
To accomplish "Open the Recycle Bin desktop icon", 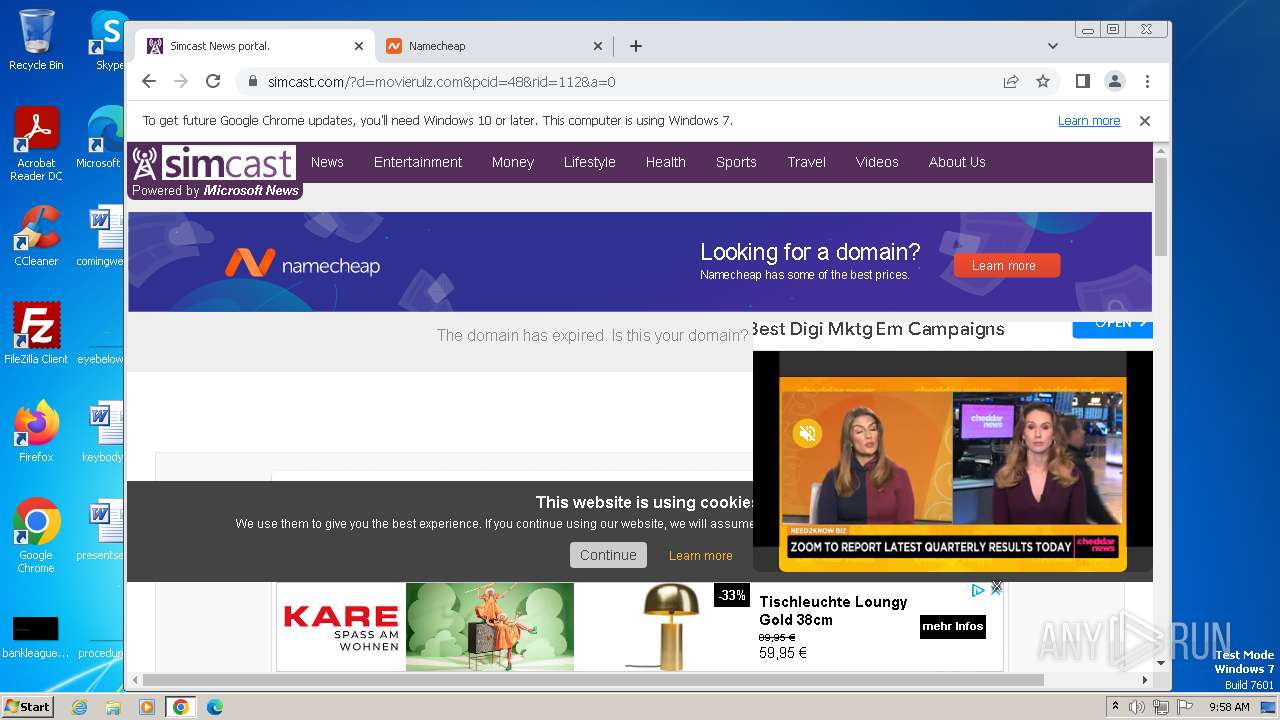I will [36, 40].
